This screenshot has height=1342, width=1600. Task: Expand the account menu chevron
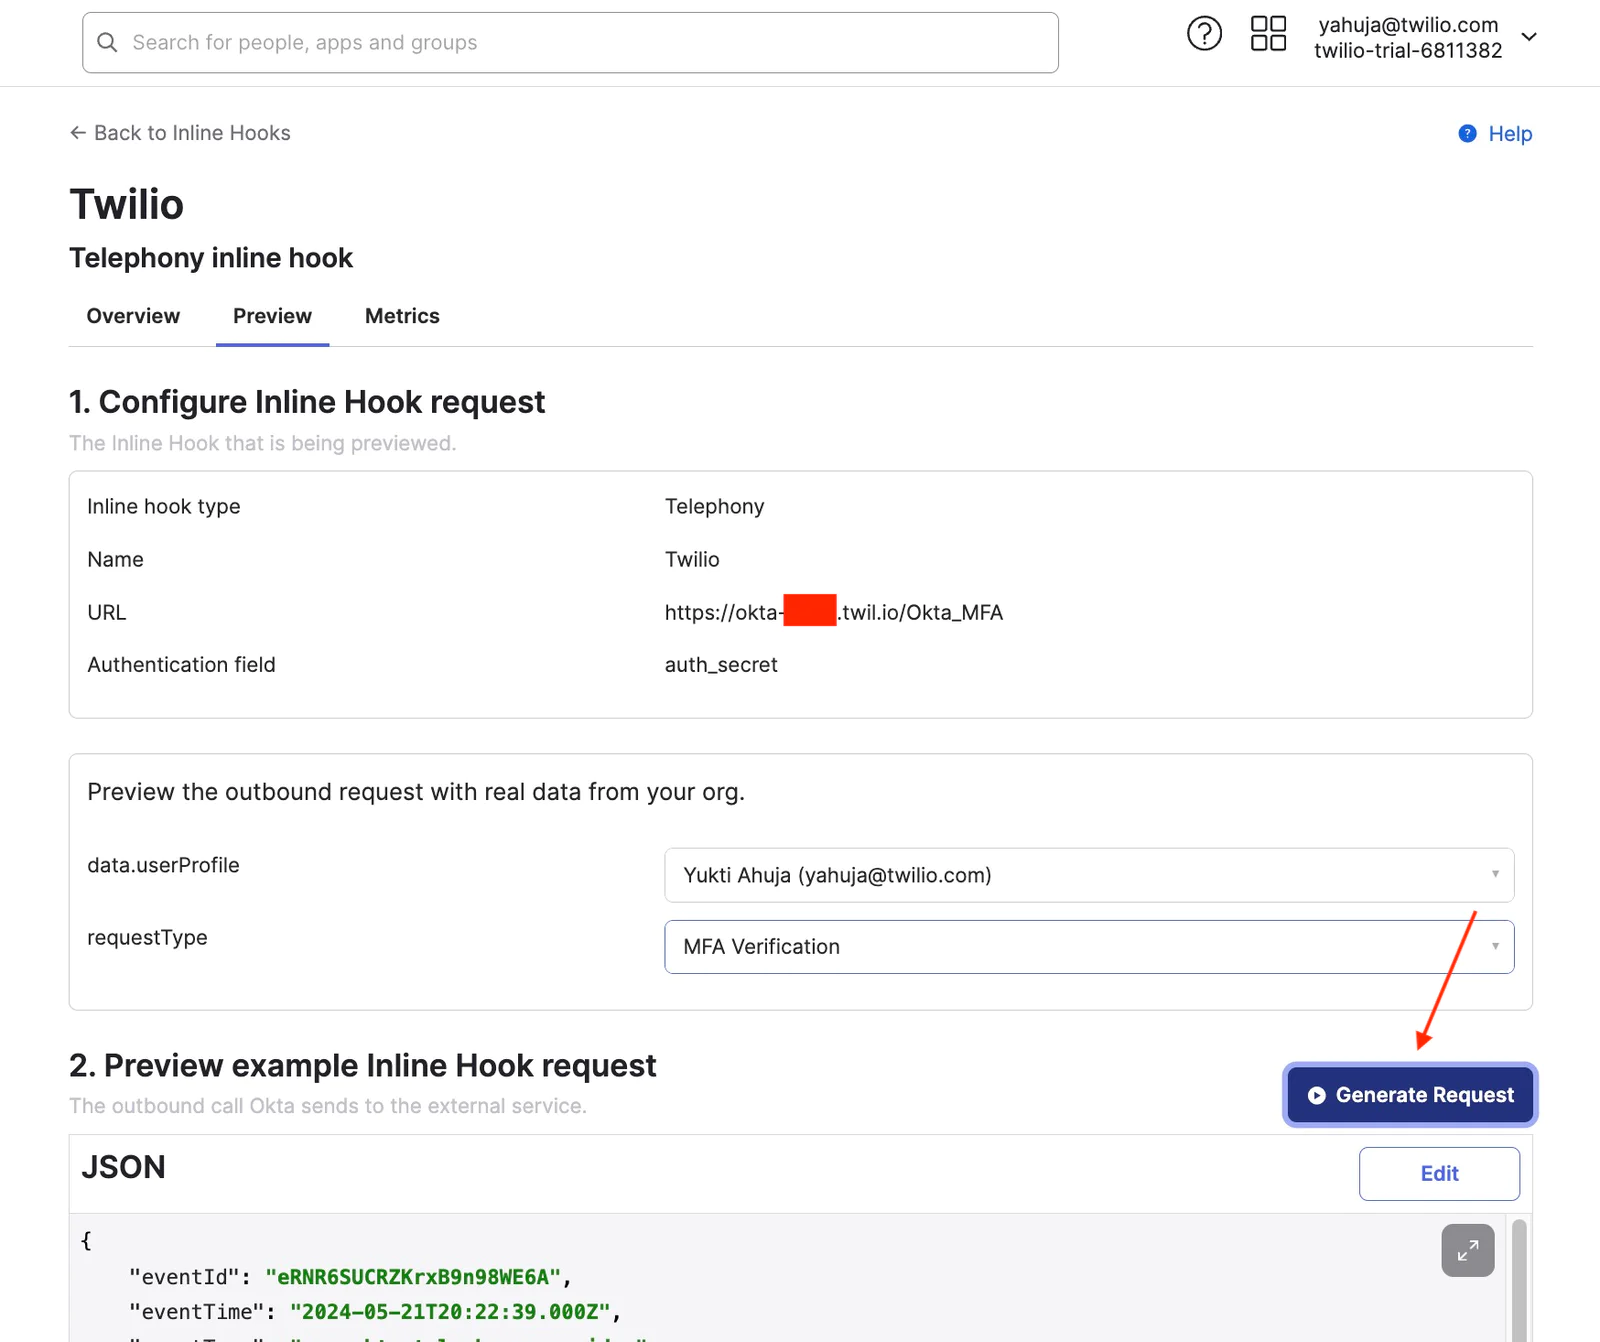click(1528, 37)
